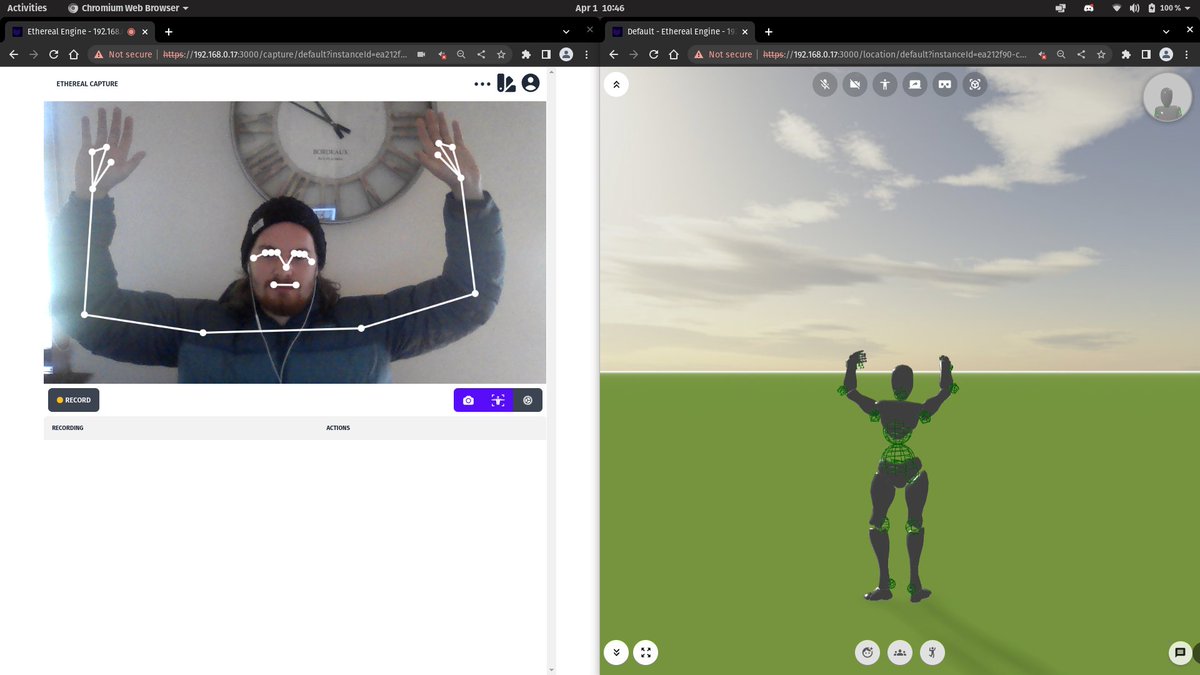Open the emote face button

(x=868, y=653)
